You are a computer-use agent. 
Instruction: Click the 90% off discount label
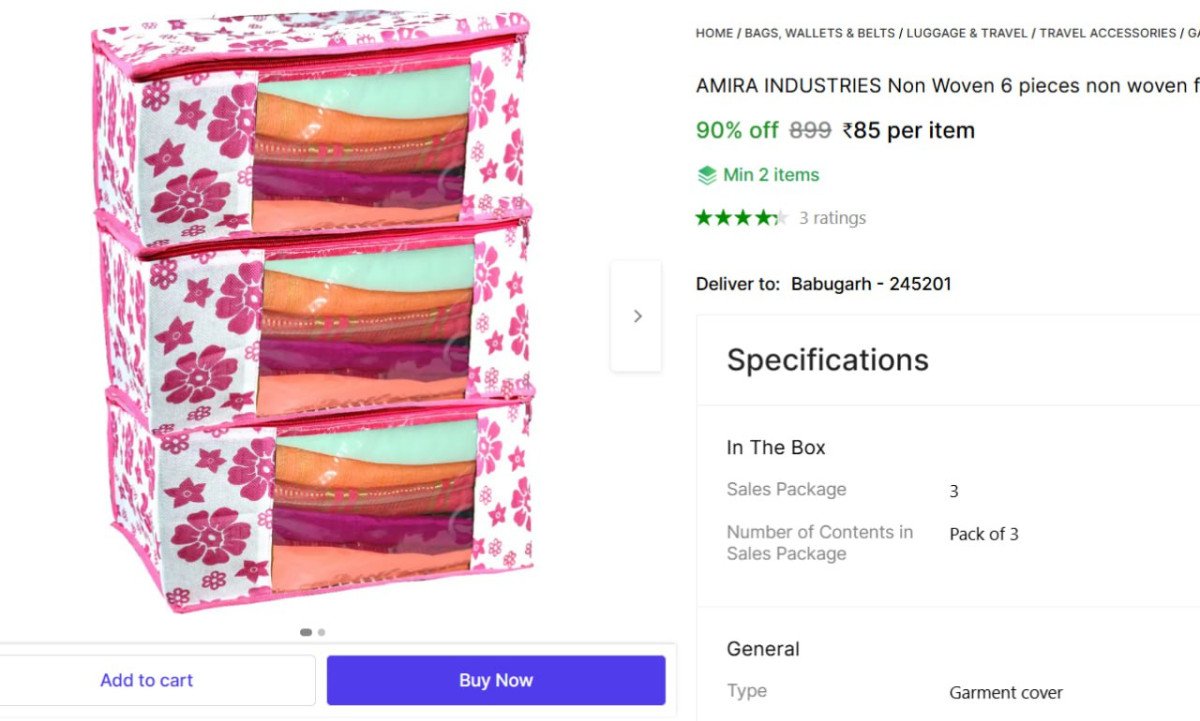[x=737, y=130]
